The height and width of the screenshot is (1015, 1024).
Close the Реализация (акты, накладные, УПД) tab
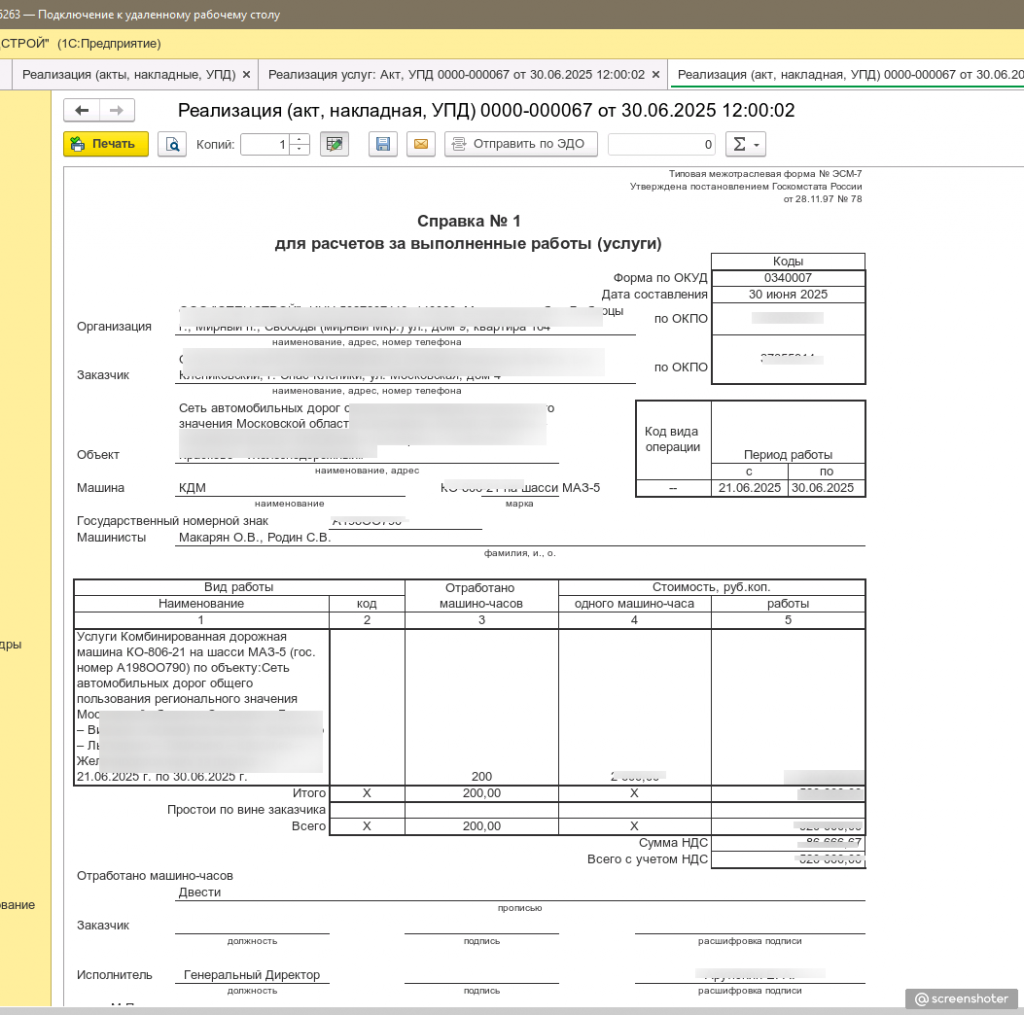point(246,74)
